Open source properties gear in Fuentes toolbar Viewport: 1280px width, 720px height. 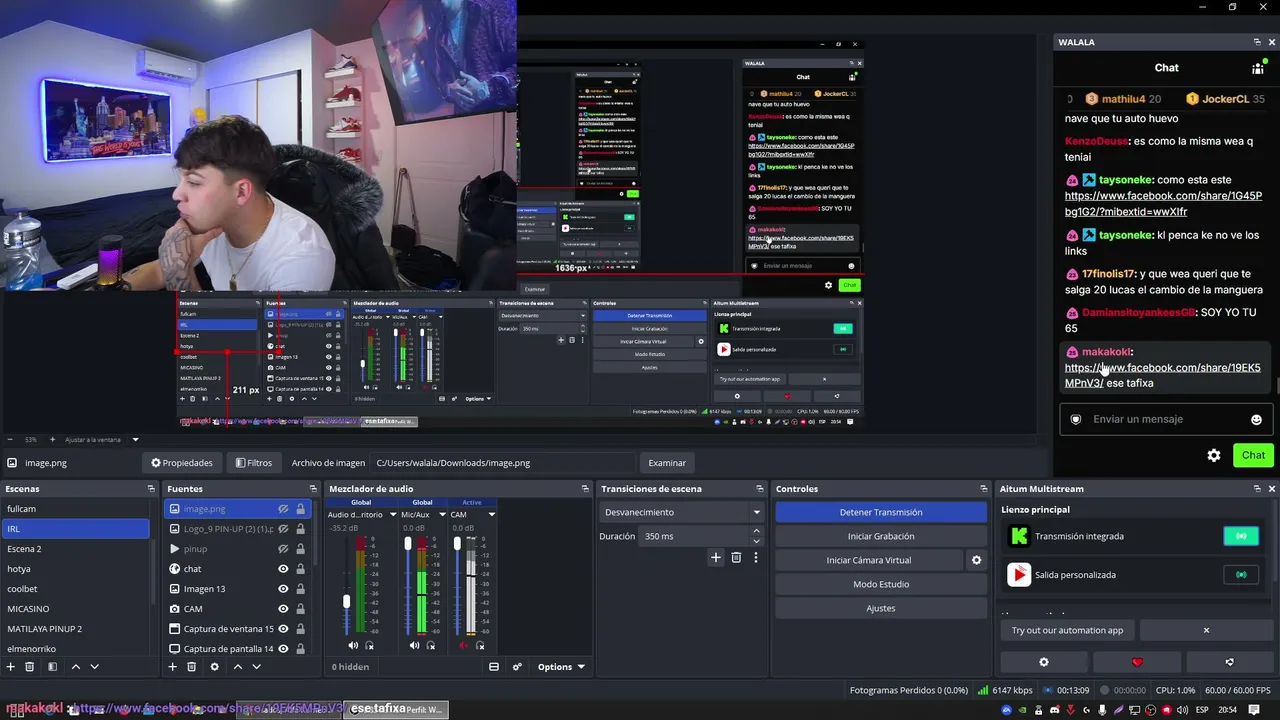(x=214, y=667)
